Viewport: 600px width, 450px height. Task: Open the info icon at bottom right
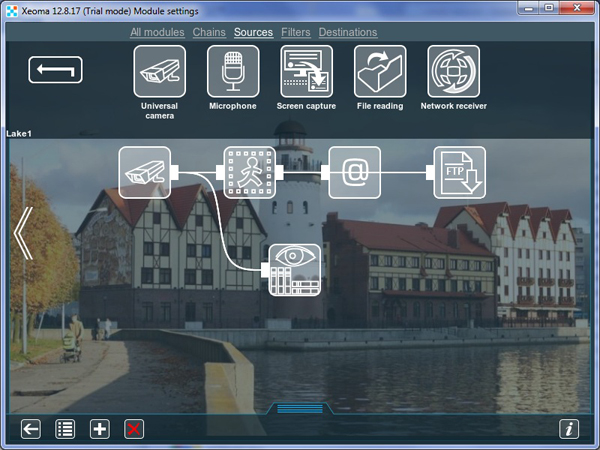click(x=569, y=429)
